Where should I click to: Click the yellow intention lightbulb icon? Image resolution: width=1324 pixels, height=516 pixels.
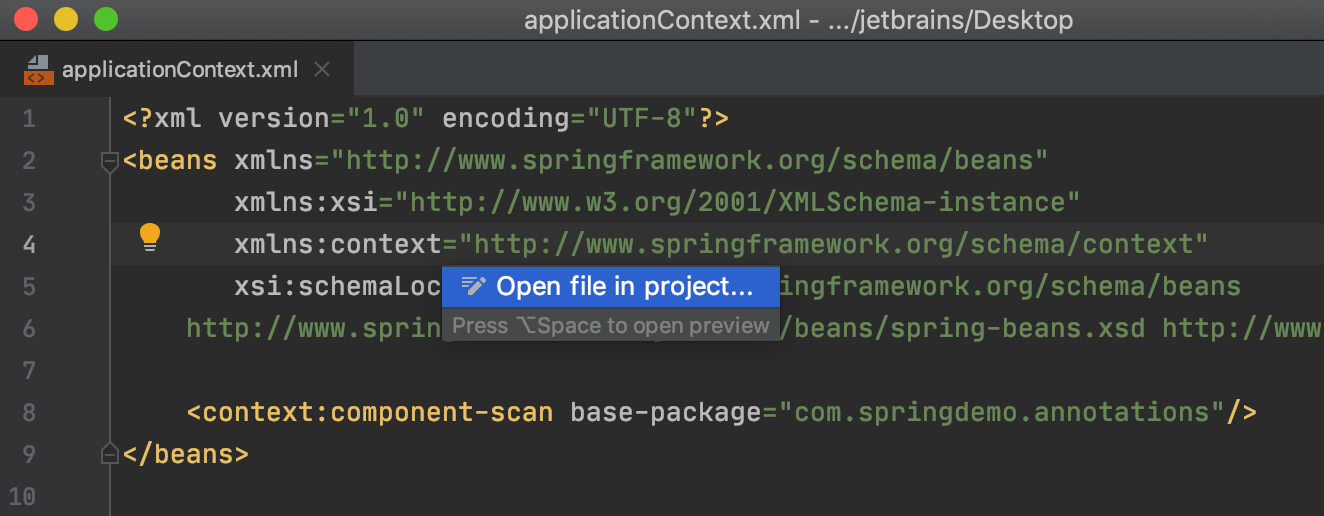click(x=149, y=237)
